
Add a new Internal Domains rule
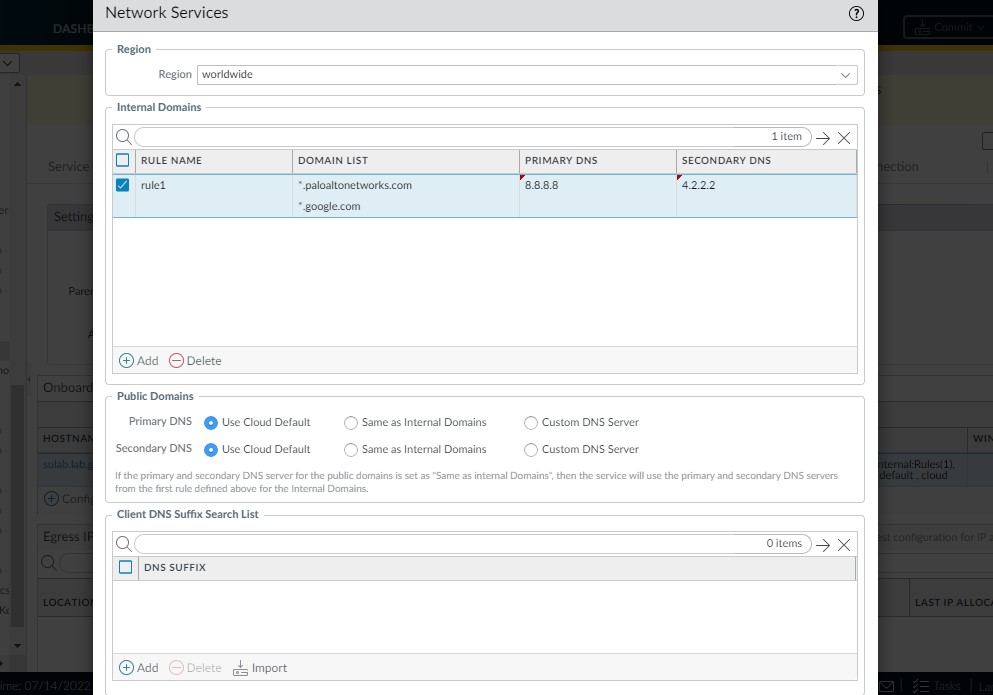[138, 360]
